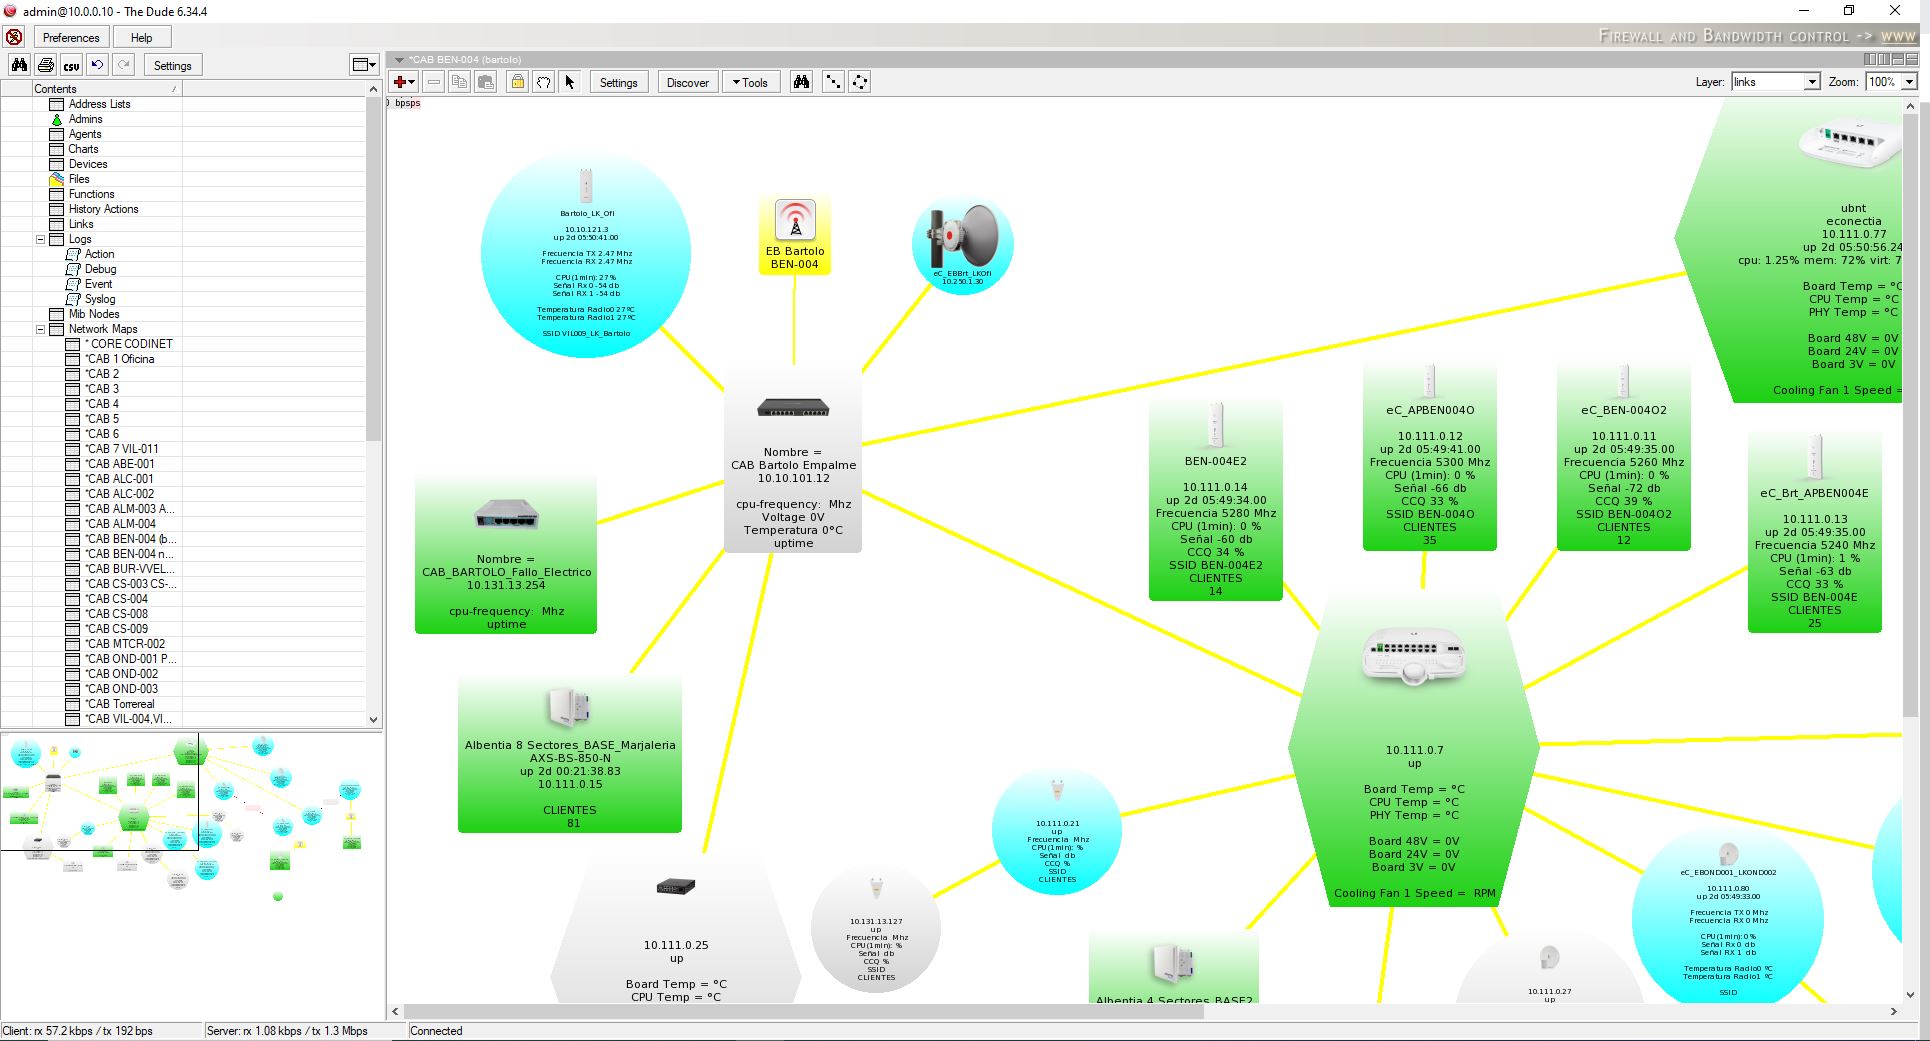The height and width of the screenshot is (1041, 1930).
Task: Toggle the map lock padlock icon
Action: [517, 82]
